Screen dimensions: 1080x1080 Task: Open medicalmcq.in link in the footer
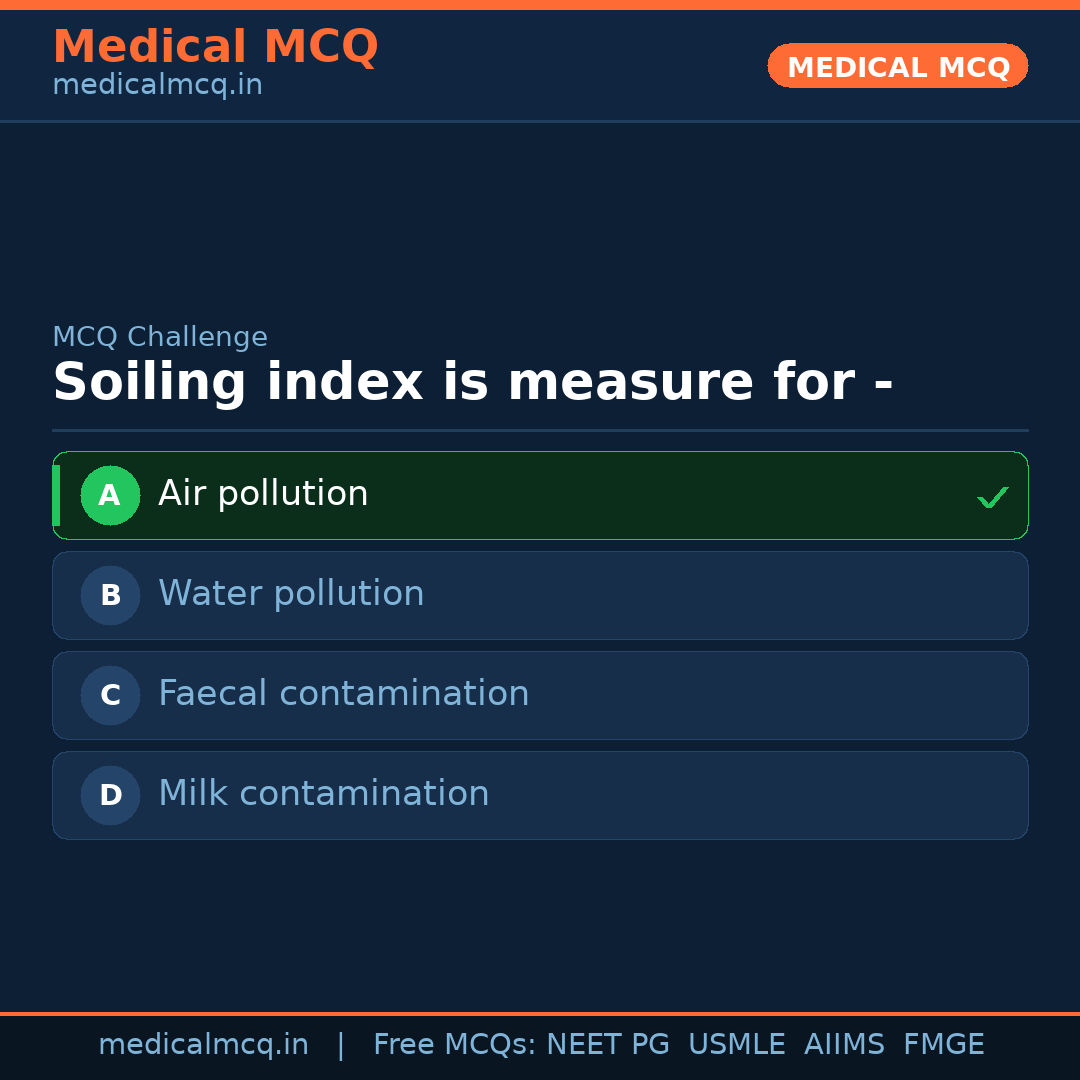point(203,1045)
